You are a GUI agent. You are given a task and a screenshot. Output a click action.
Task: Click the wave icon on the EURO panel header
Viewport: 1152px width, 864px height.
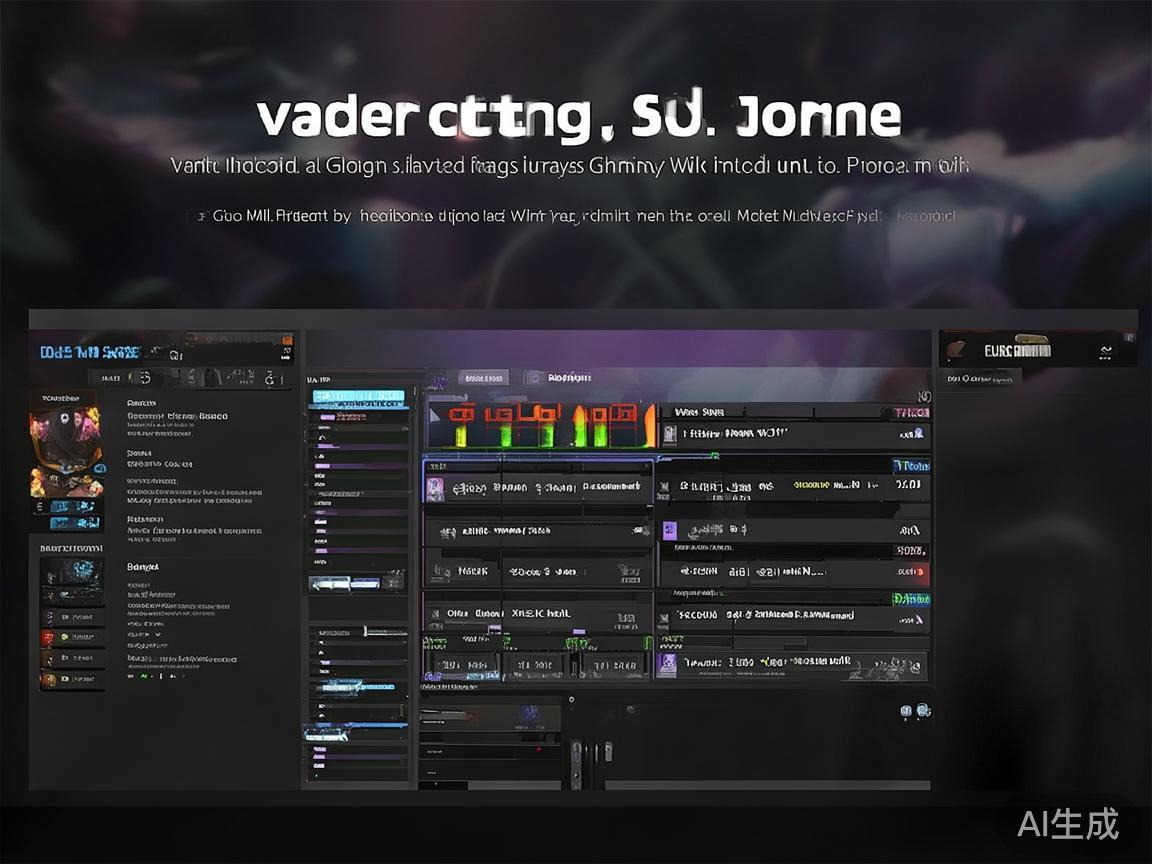pyautogui.click(x=1107, y=350)
